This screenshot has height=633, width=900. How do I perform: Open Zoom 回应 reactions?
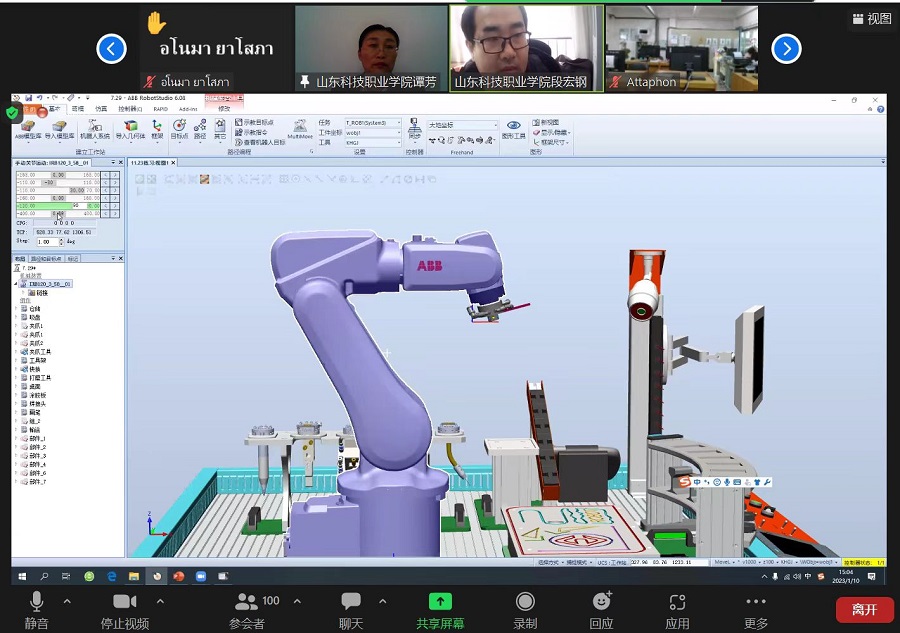click(601, 611)
